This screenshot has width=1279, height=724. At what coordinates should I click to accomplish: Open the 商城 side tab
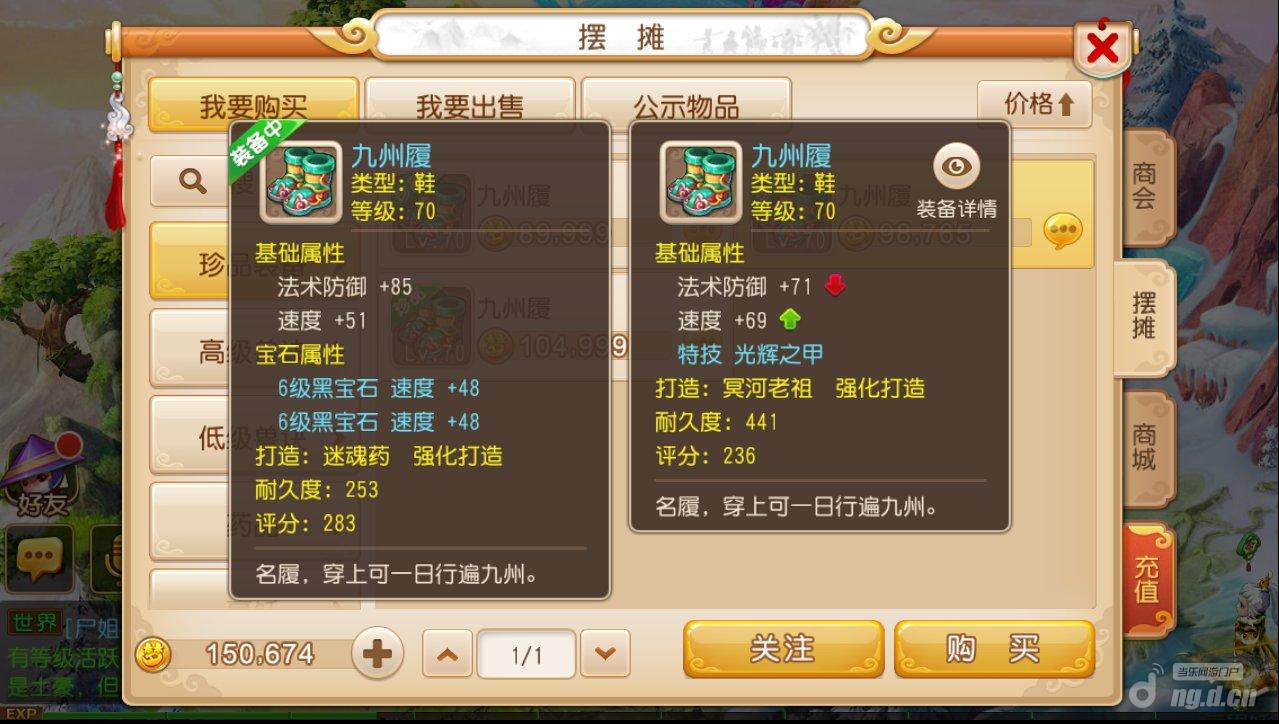pyautogui.click(x=1144, y=448)
